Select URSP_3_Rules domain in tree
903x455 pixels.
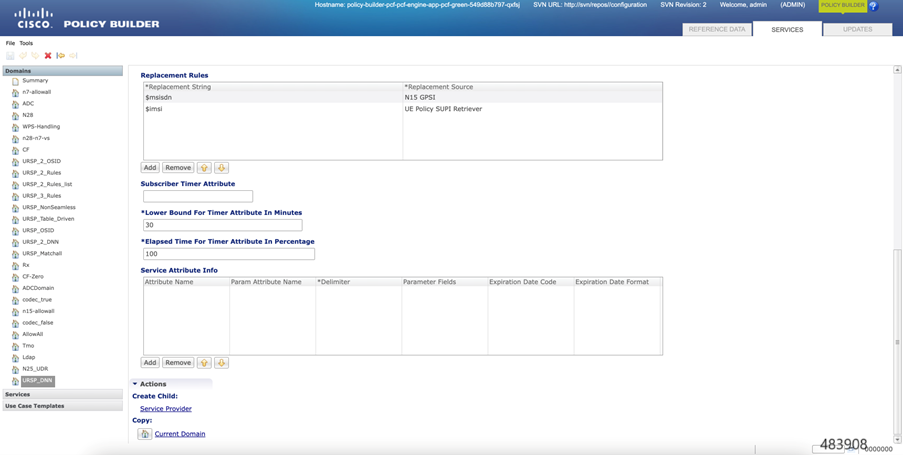41,196
